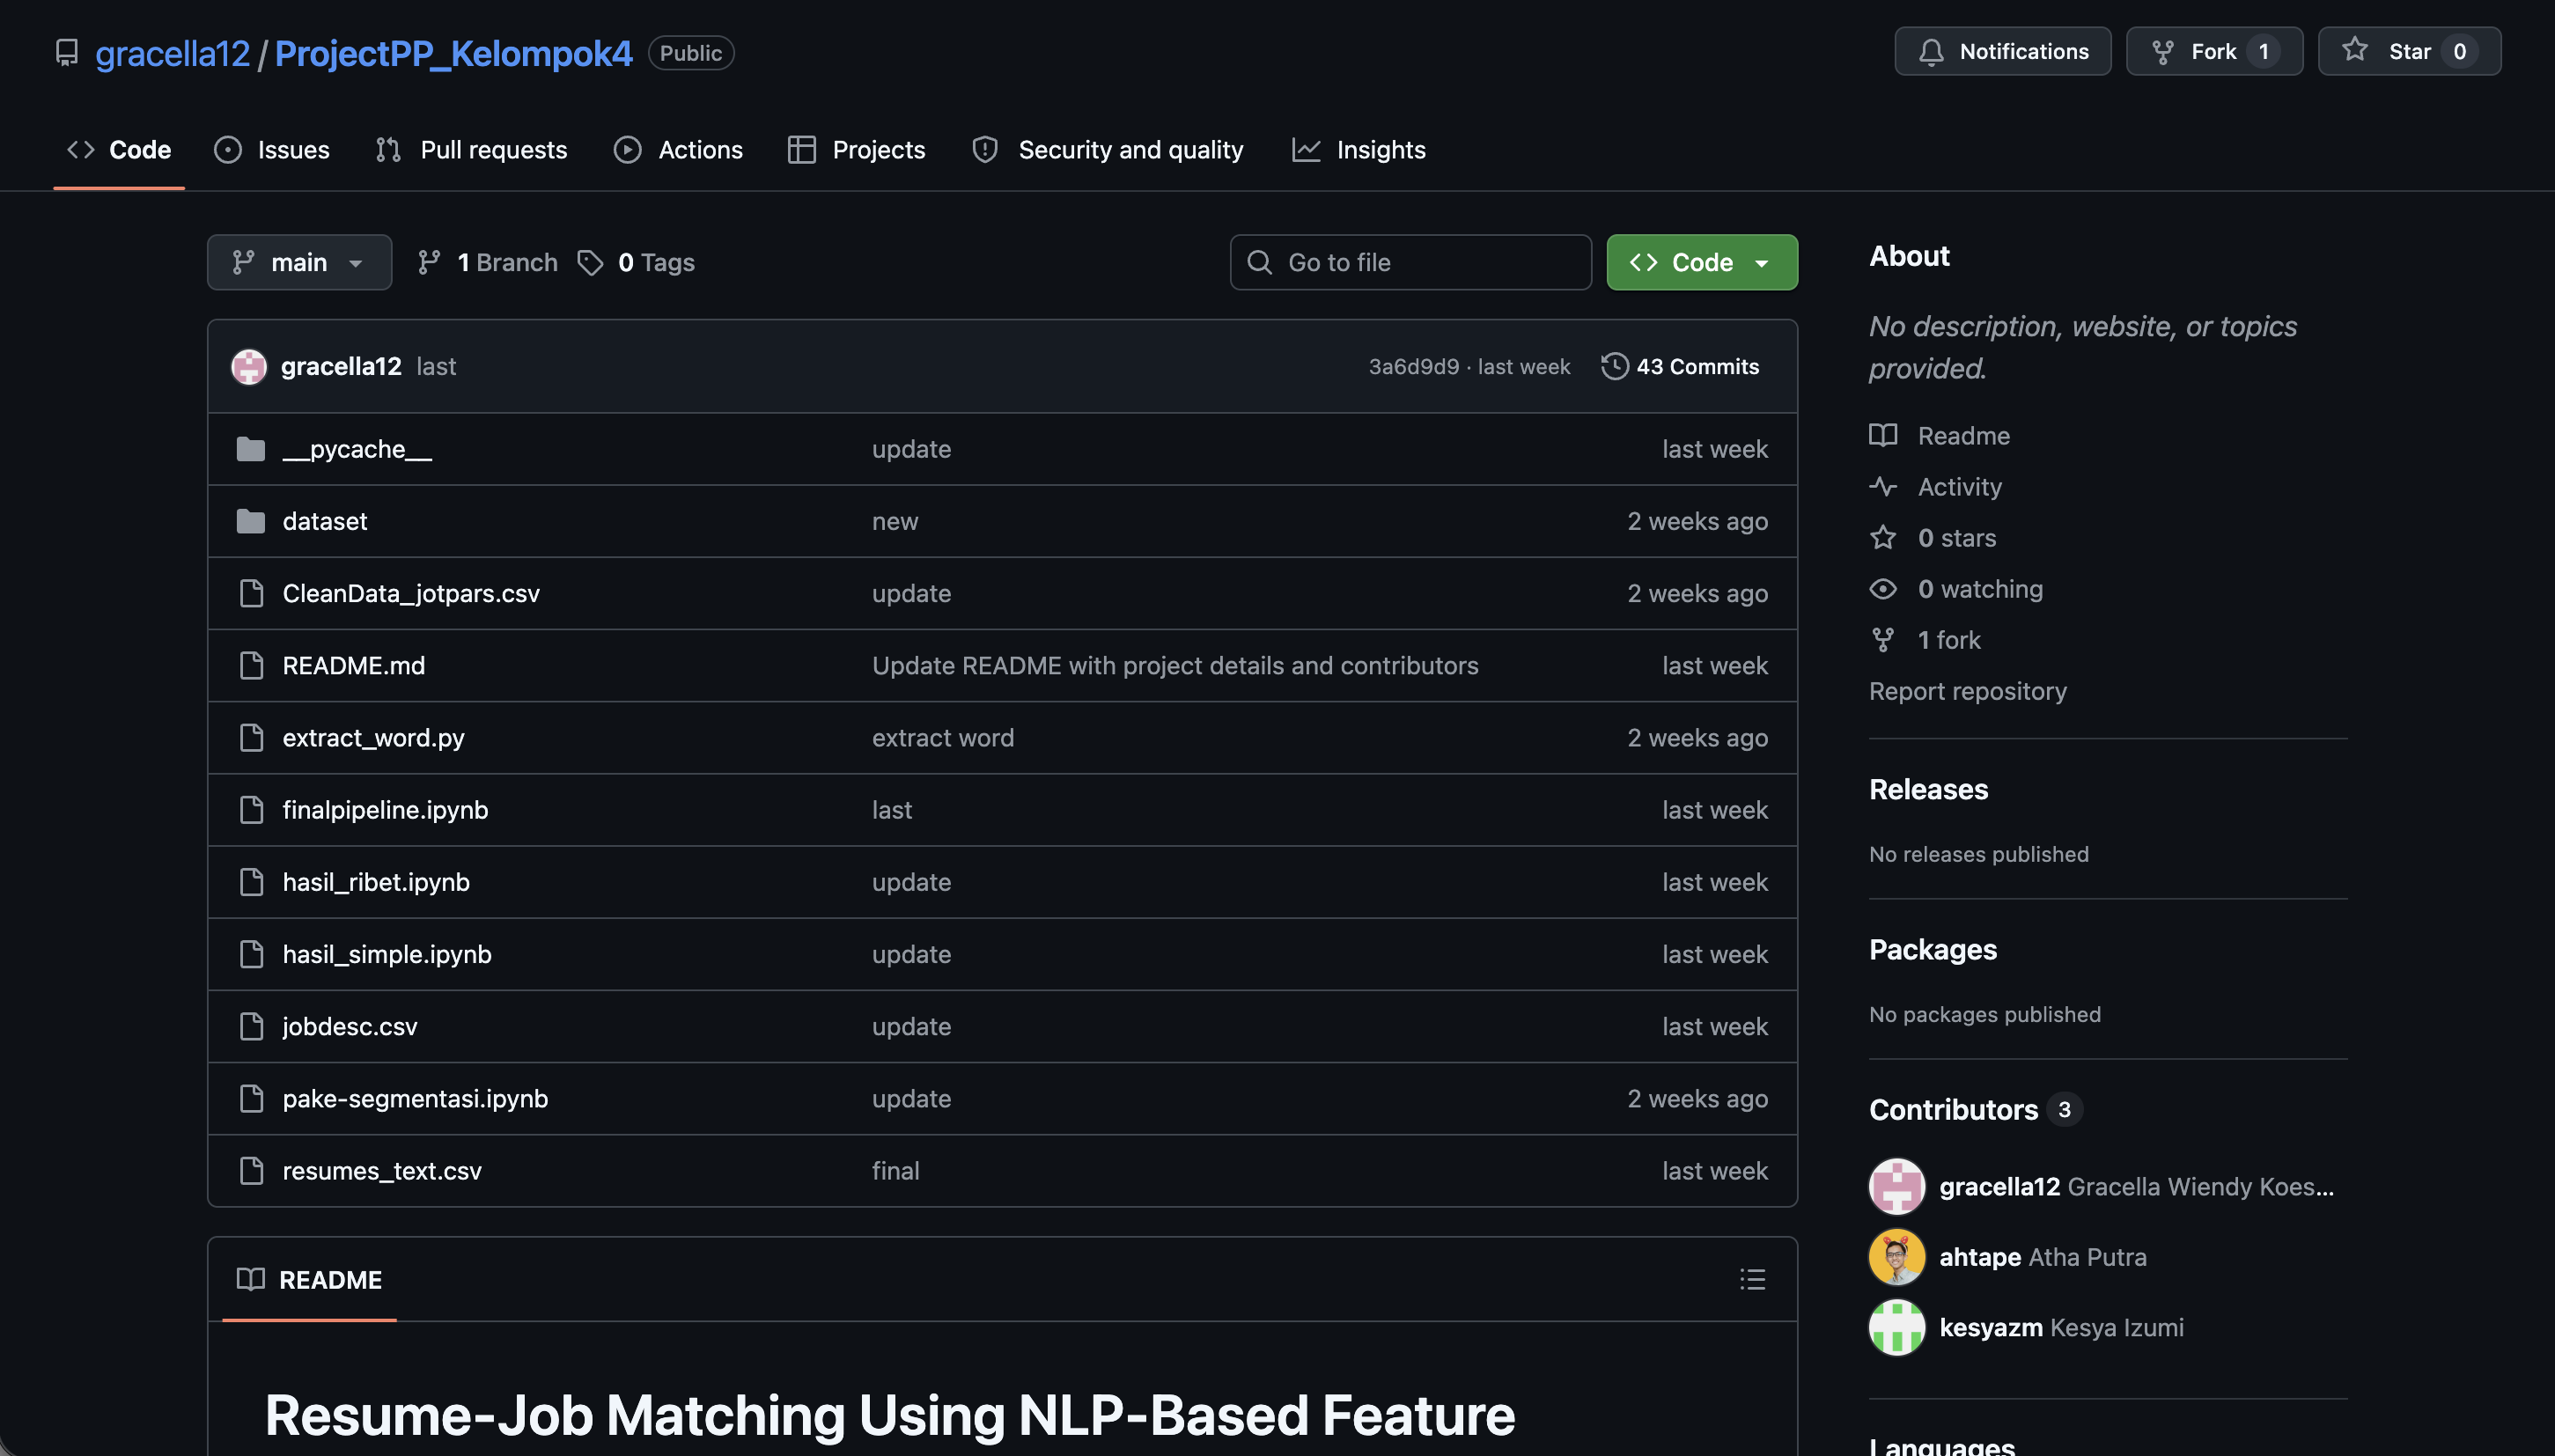Viewport: 2555px width, 1456px height.
Task: Click the __pycache__ folder icon
Action: [251, 449]
